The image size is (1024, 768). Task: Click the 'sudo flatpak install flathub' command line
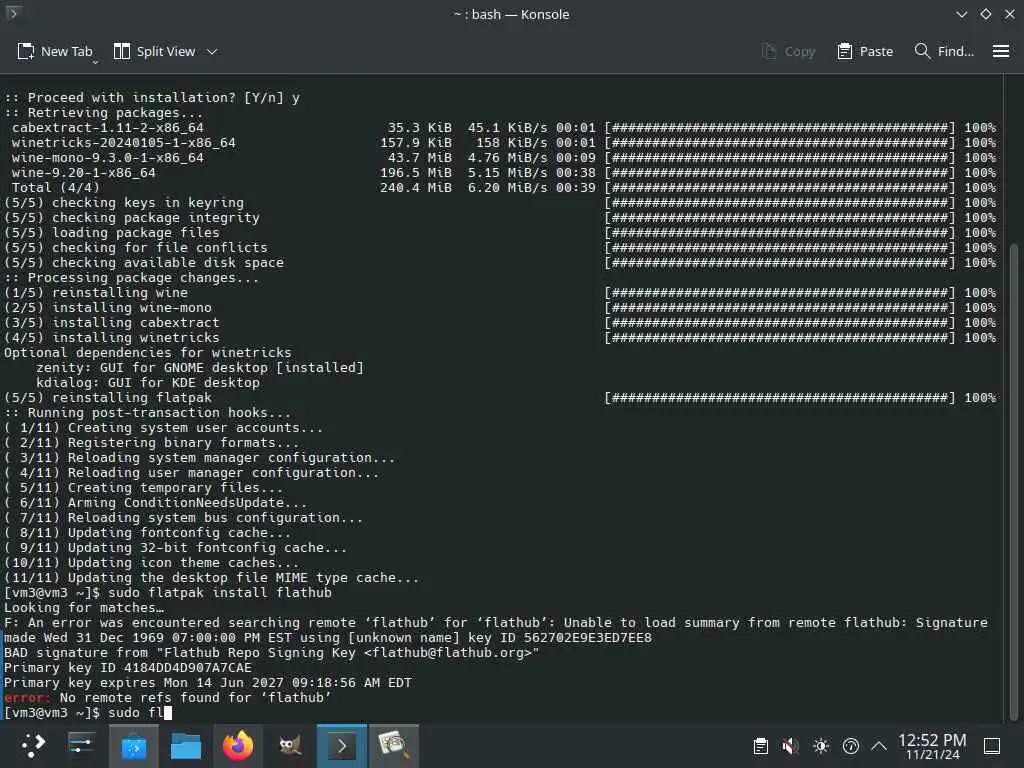[x=168, y=592]
